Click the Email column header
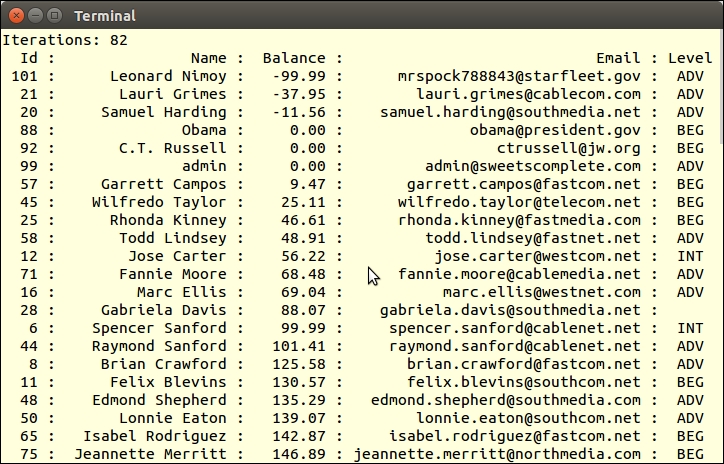 click(618, 58)
